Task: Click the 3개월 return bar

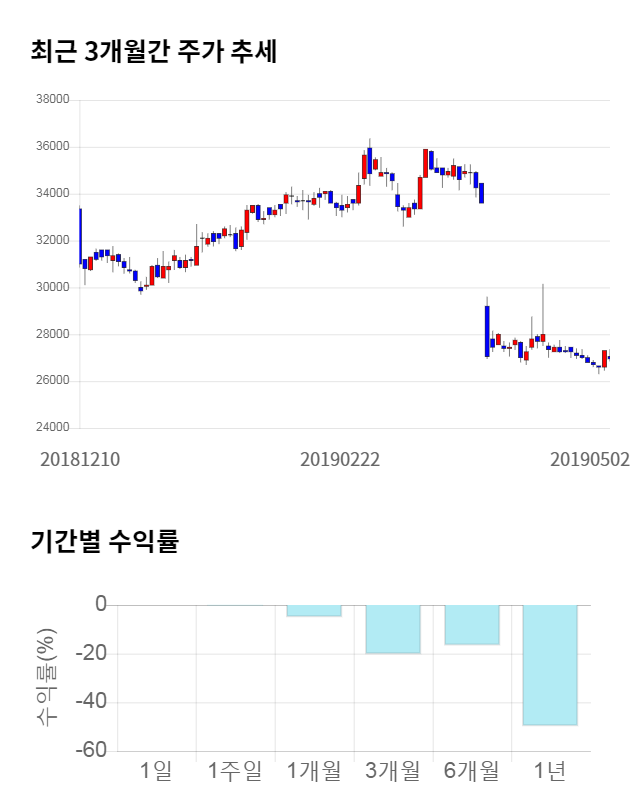Action: (393, 629)
